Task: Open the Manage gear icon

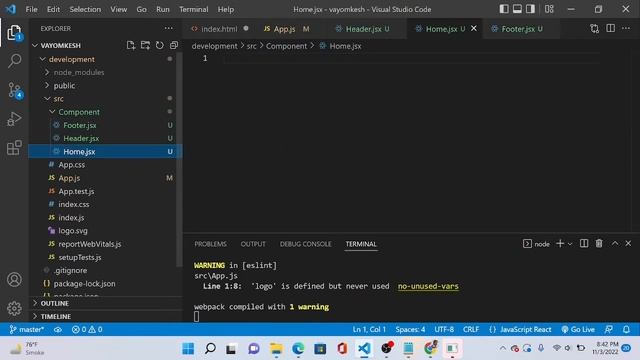Action: click(x=14, y=308)
